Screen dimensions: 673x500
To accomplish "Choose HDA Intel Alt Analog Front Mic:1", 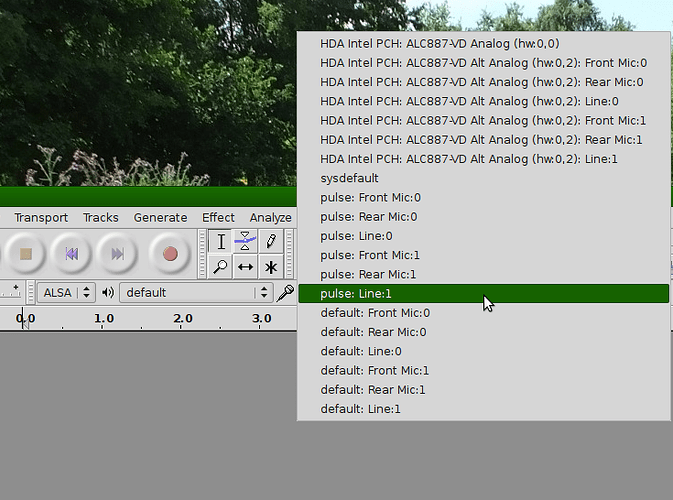I will [x=483, y=121].
